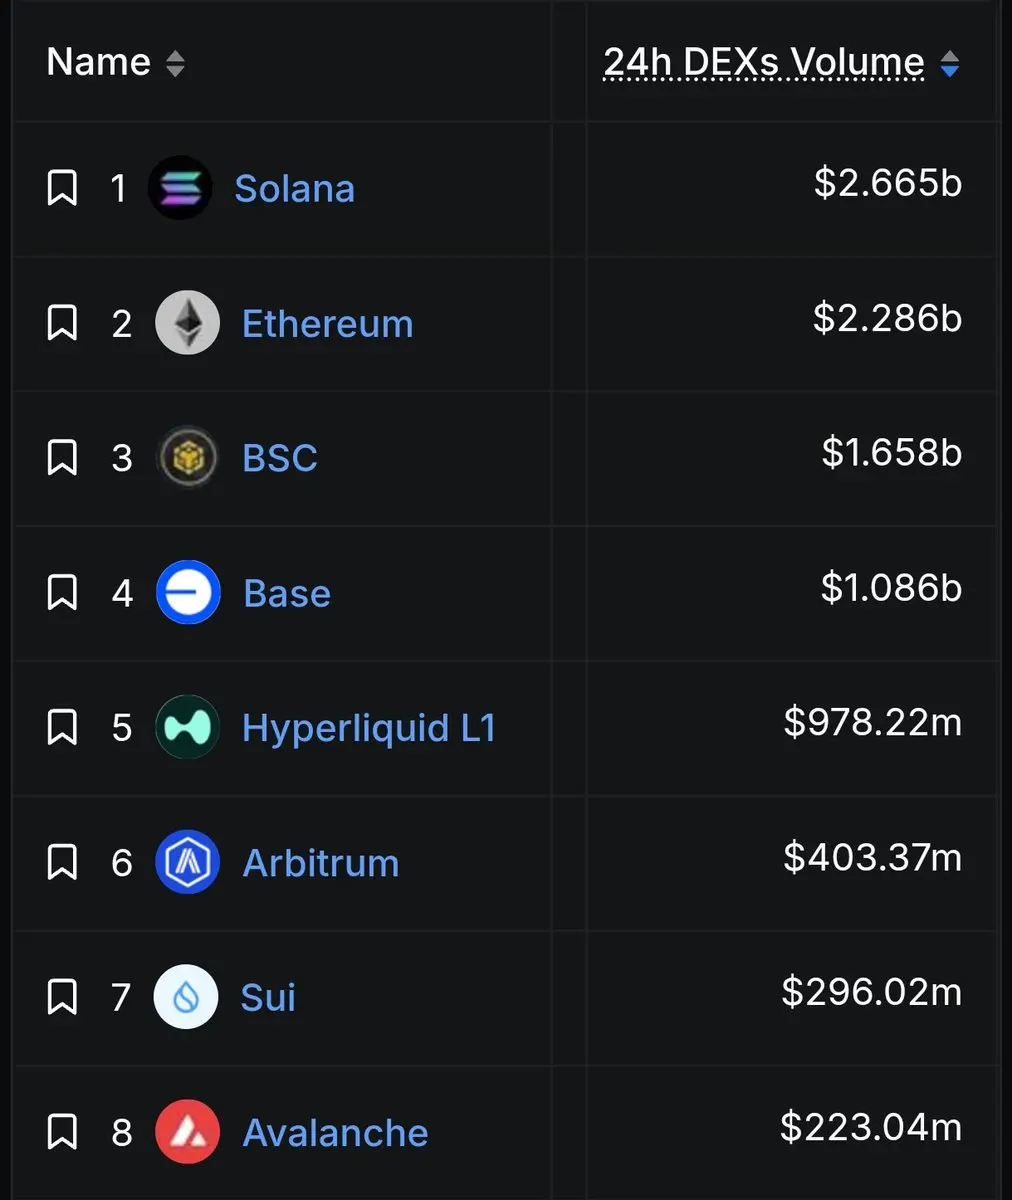The width and height of the screenshot is (1012, 1200).
Task: Bookmark the Hyperliquid L1 row
Action: pyautogui.click(x=62, y=728)
